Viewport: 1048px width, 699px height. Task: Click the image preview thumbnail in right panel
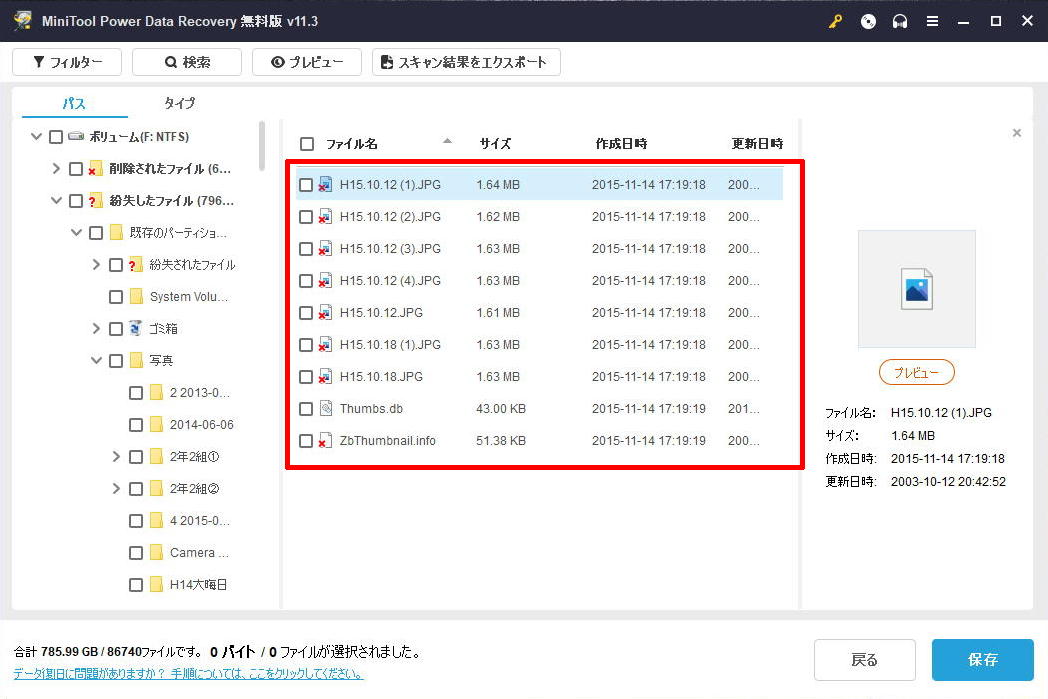click(x=916, y=288)
